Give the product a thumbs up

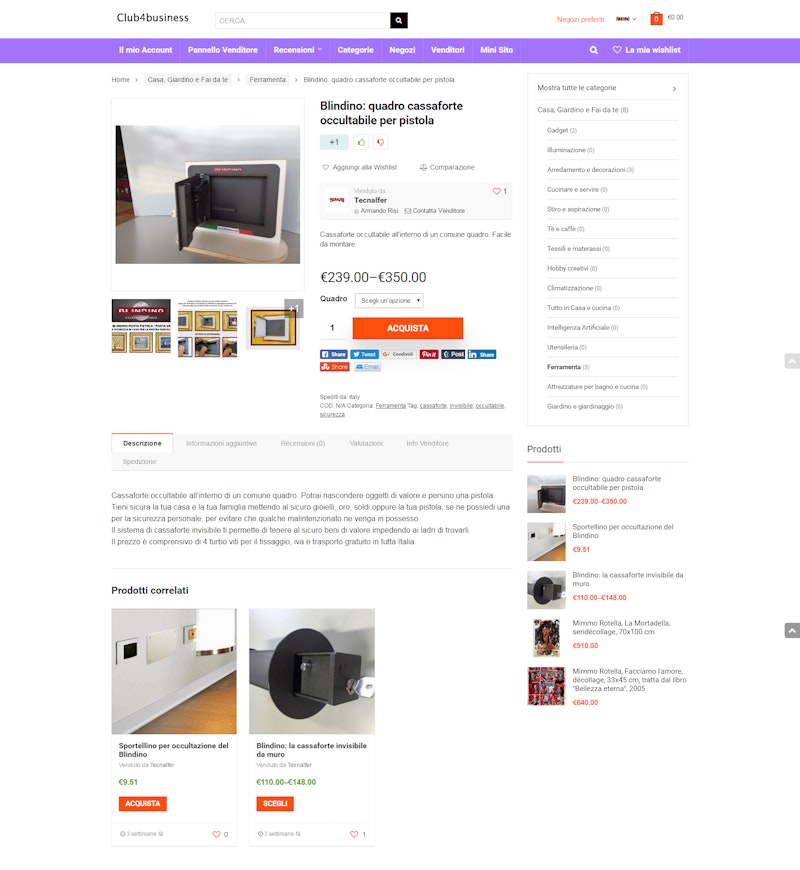coord(361,142)
